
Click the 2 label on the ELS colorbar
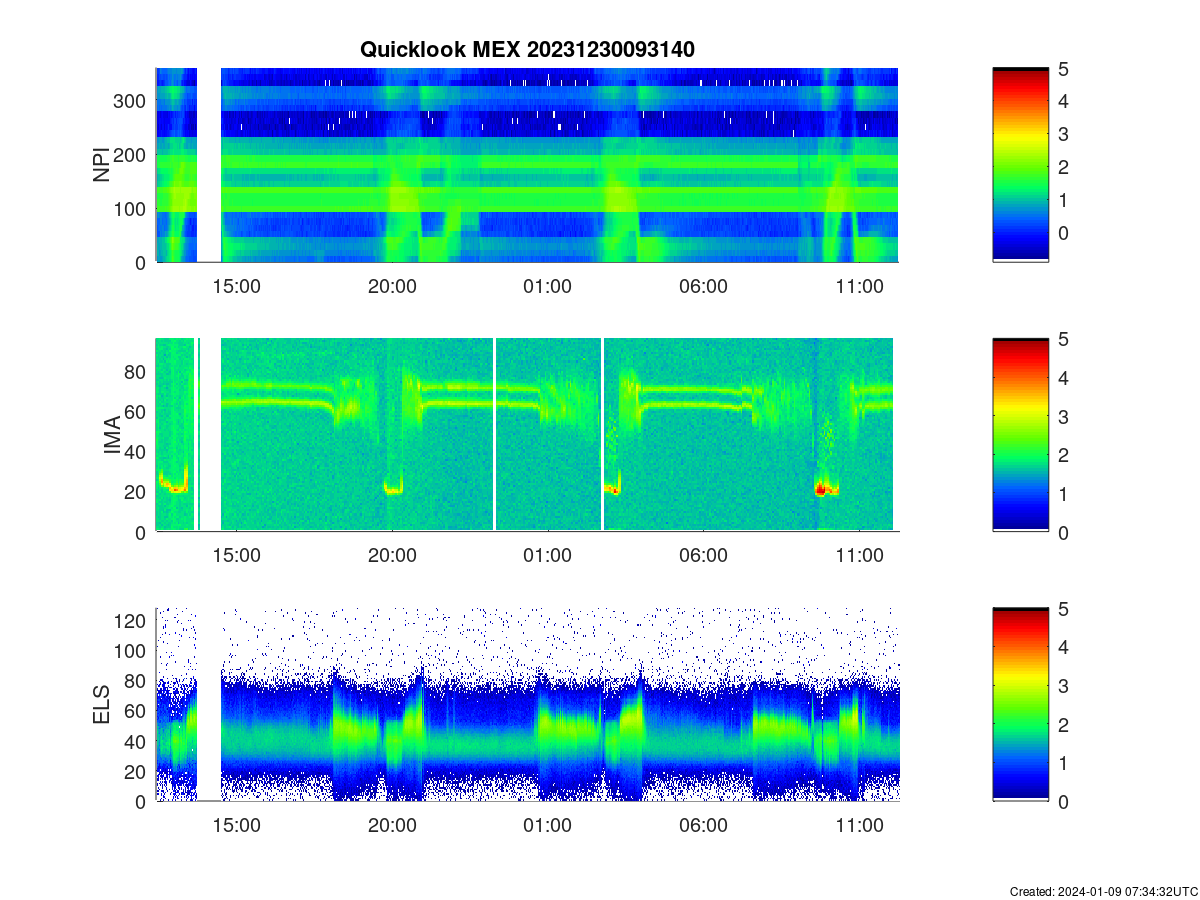[1066, 724]
